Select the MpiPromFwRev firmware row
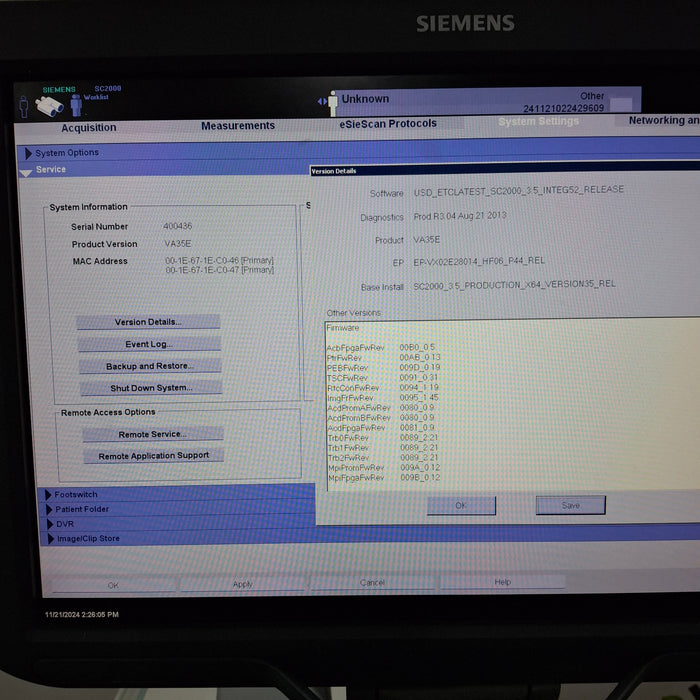The image size is (700, 700). coord(384,467)
